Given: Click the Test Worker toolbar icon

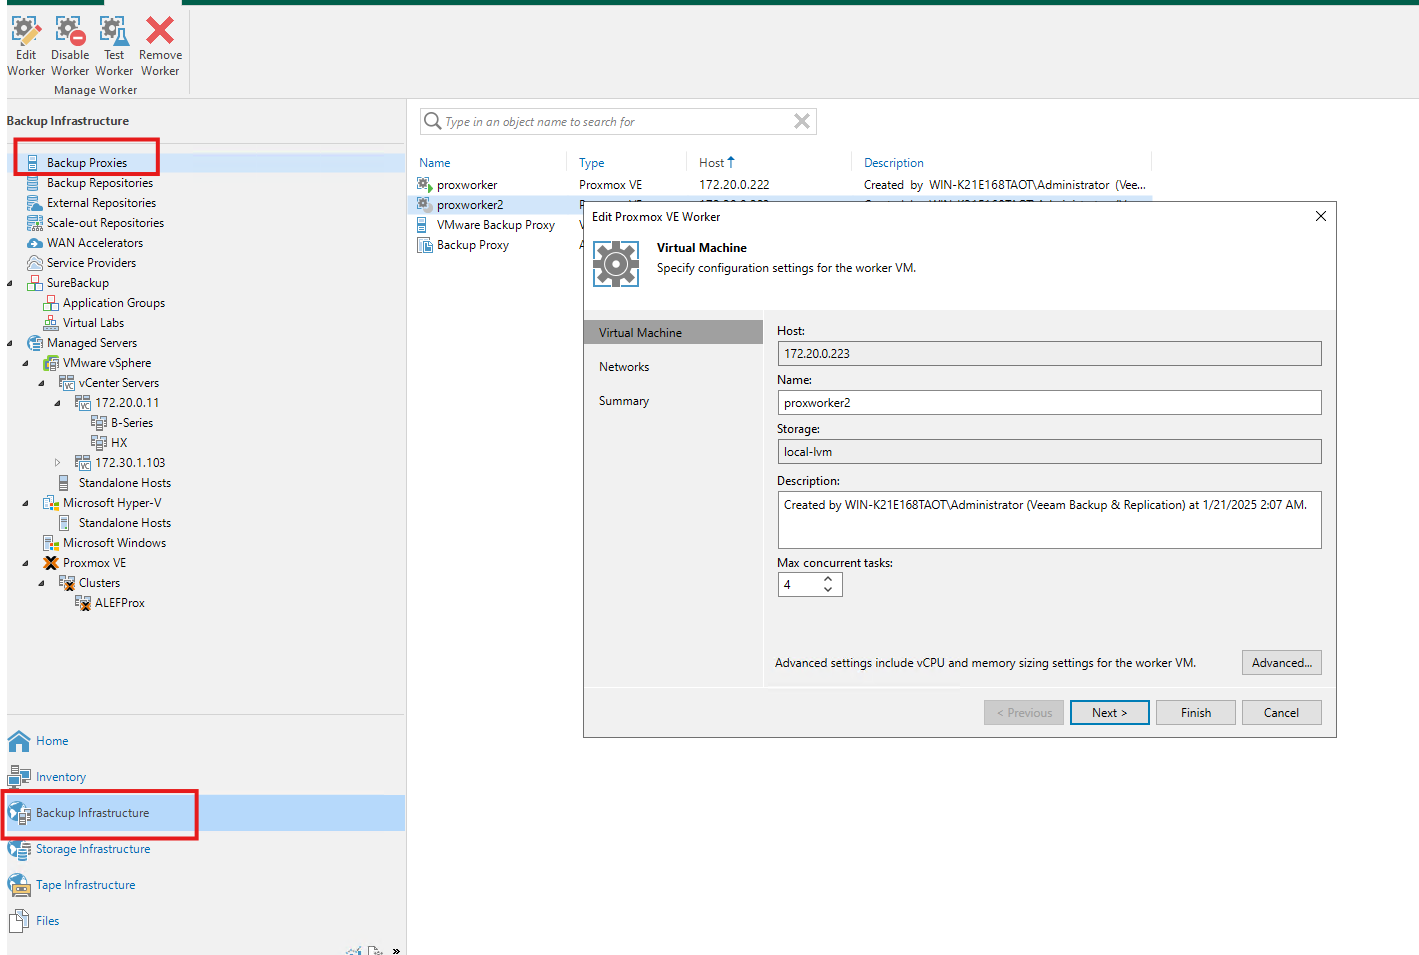Looking at the screenshot, I should click(x=114, y=31).
